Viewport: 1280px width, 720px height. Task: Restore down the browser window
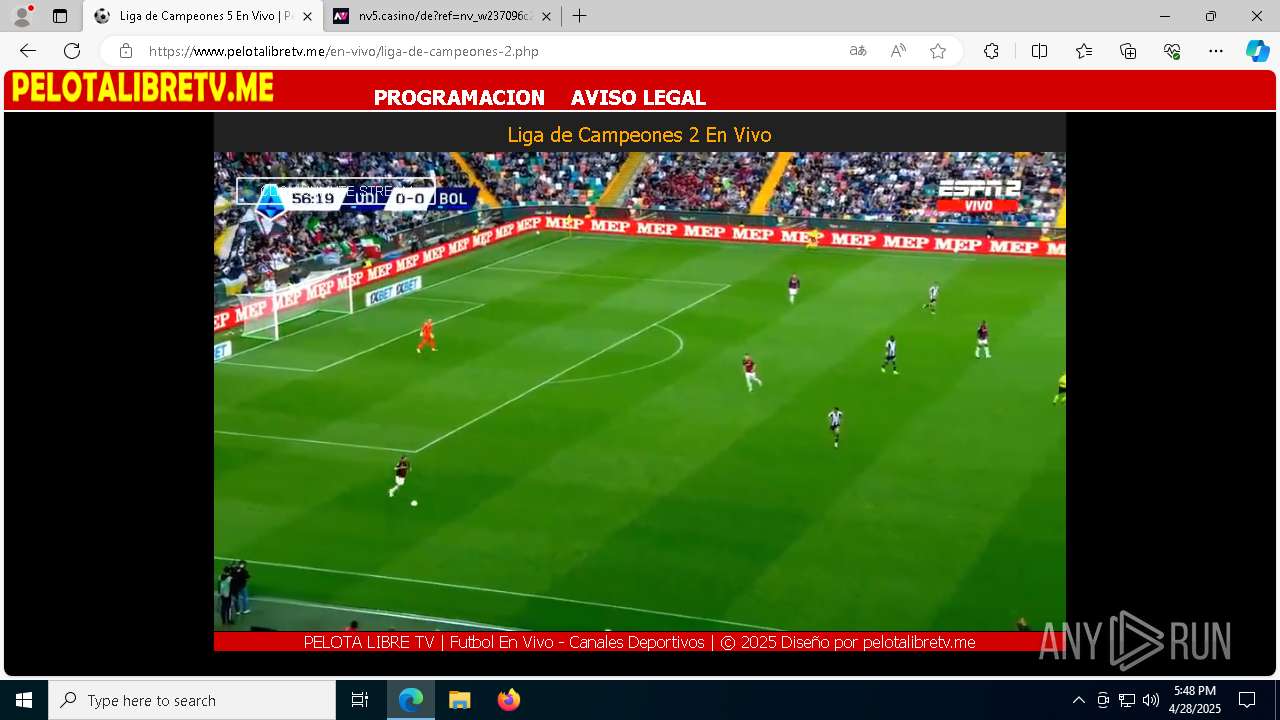coord(1211,16)
